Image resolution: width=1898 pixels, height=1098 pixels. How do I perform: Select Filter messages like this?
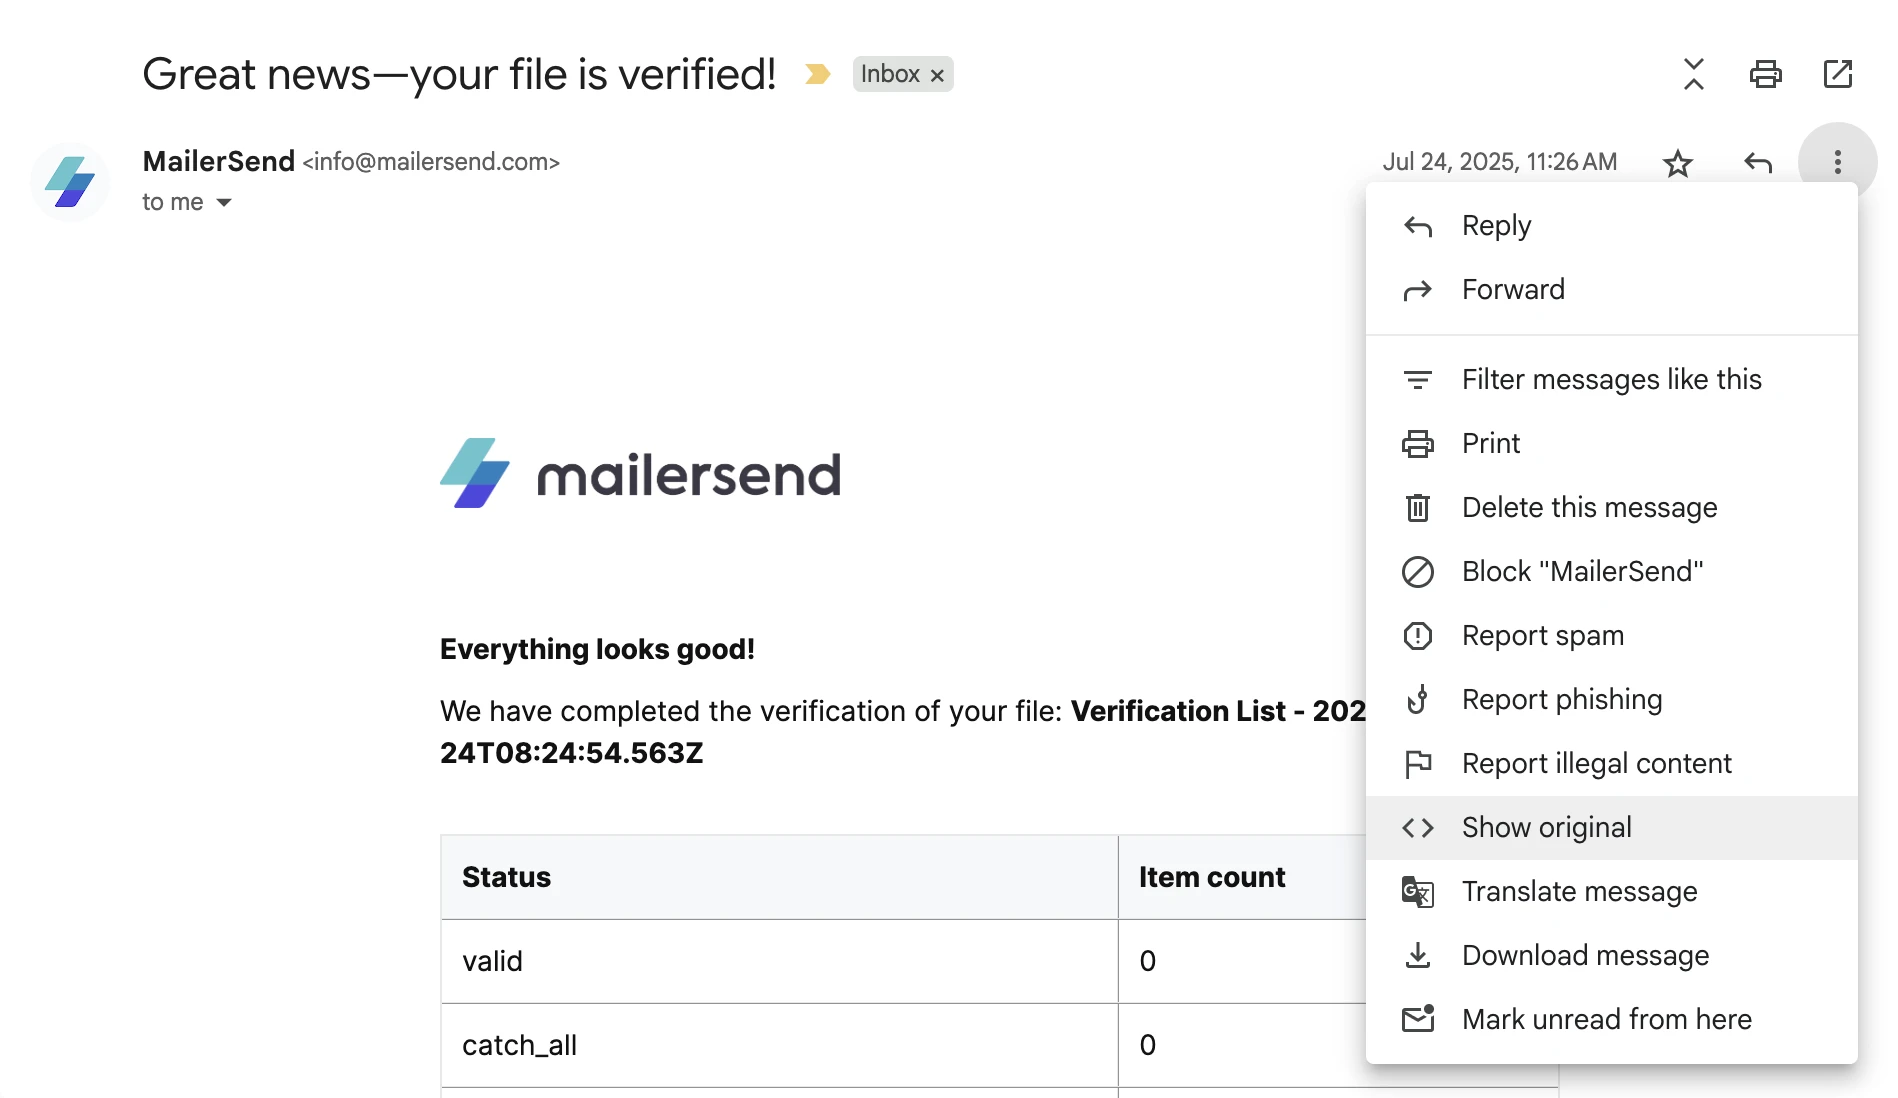click(1611, 380)
